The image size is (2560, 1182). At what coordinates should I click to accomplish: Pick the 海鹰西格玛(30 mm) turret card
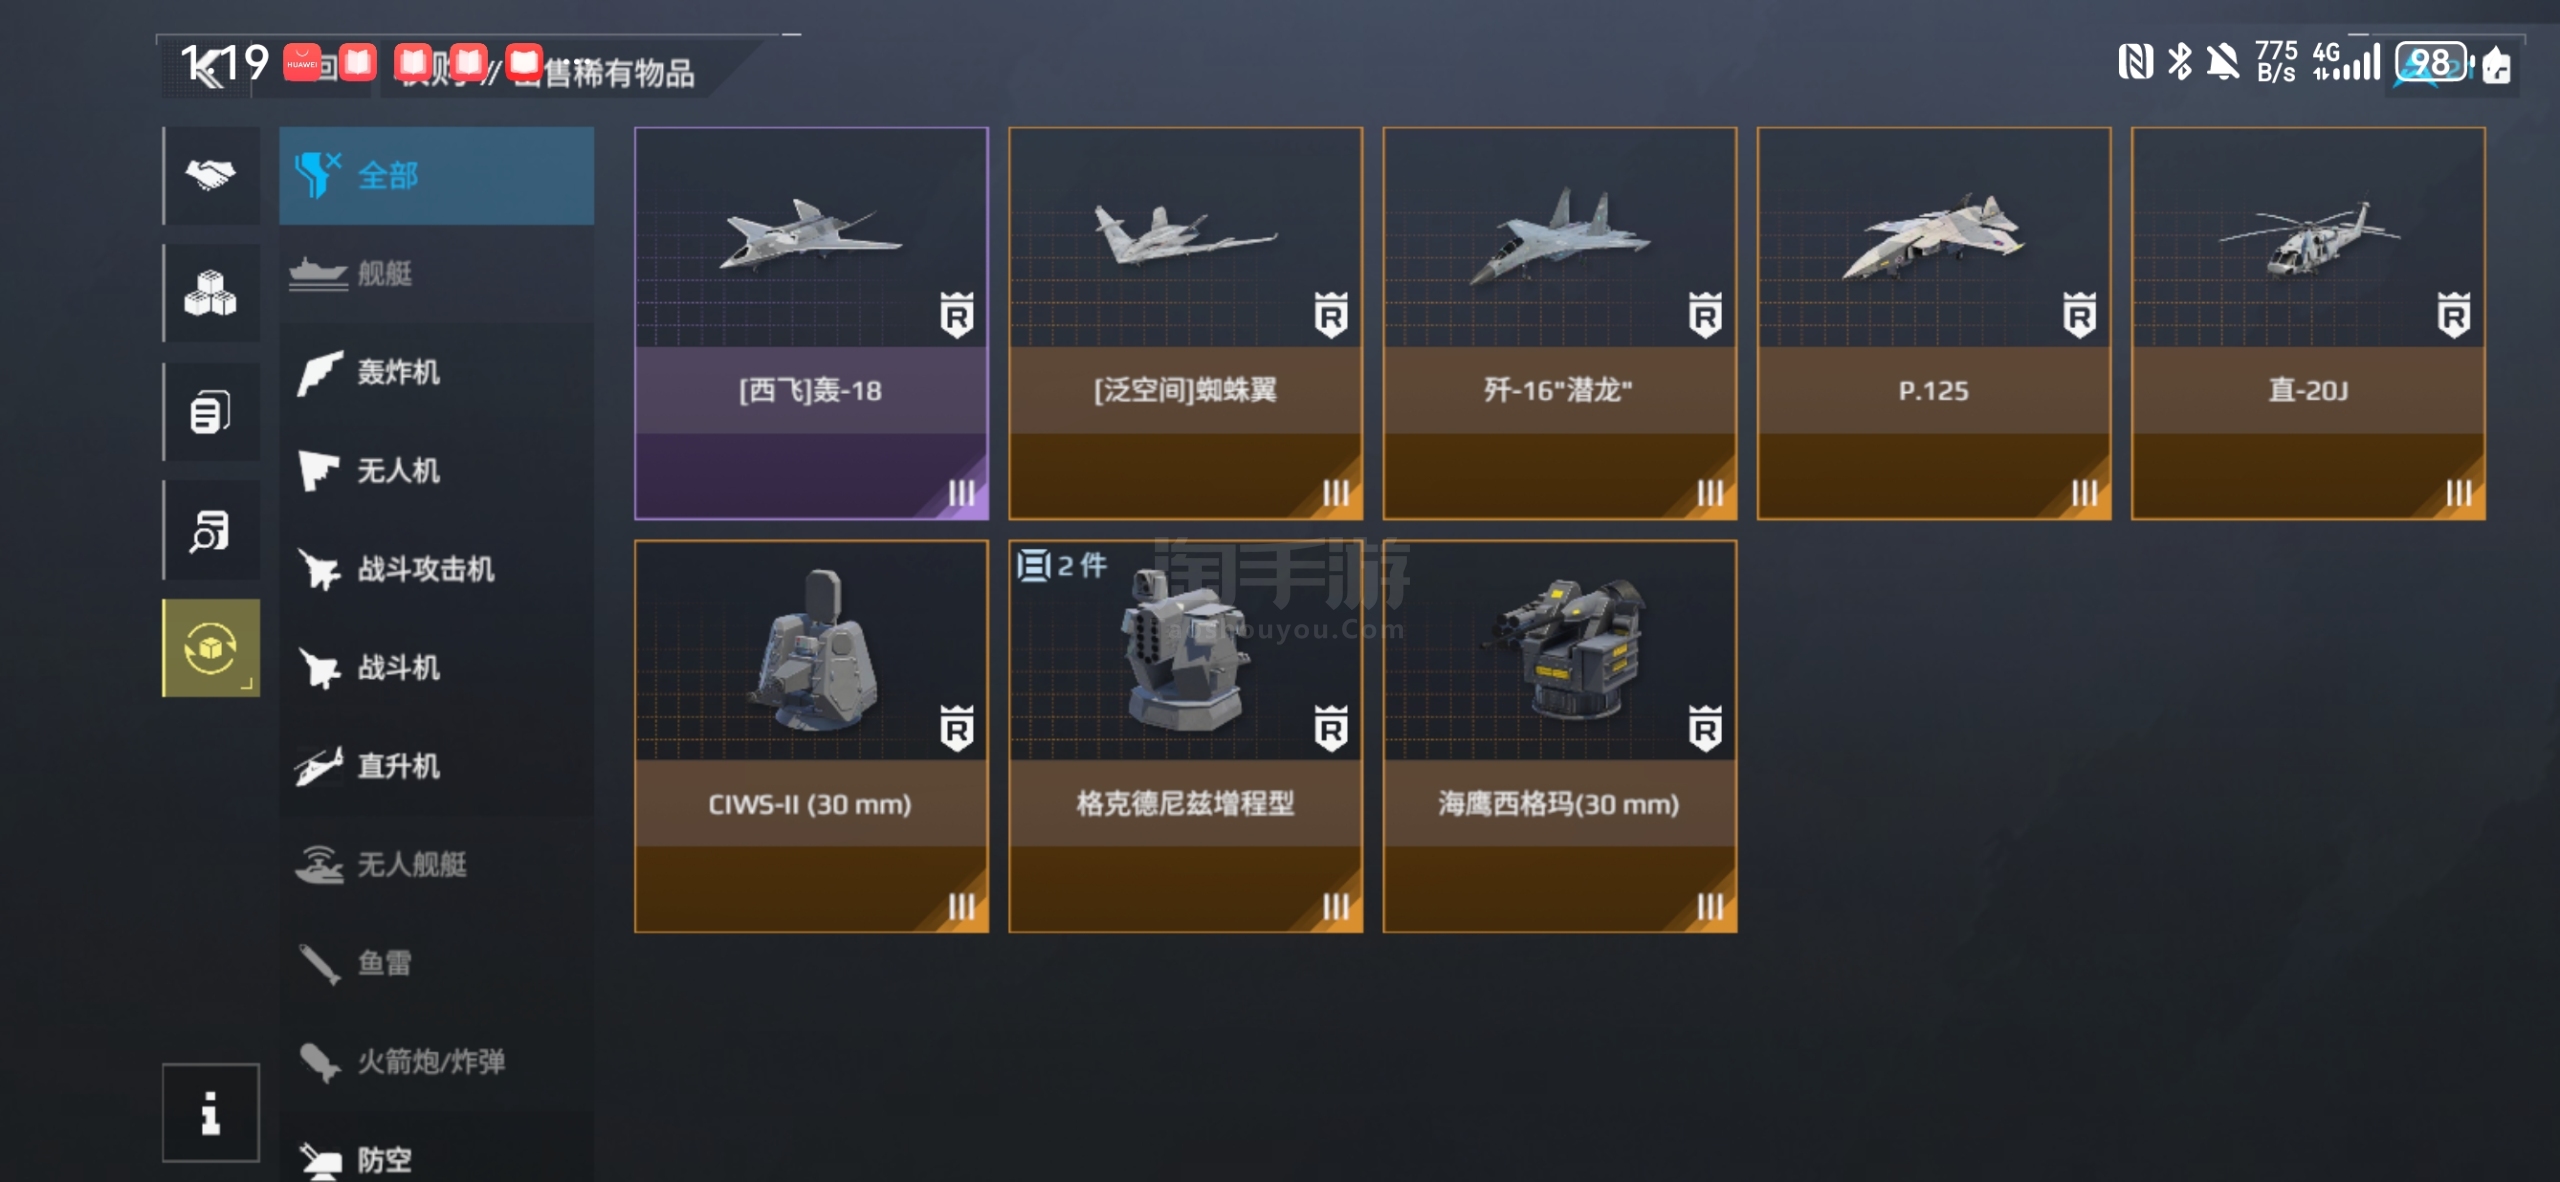pyautogui.click(x=1559, y=737)
